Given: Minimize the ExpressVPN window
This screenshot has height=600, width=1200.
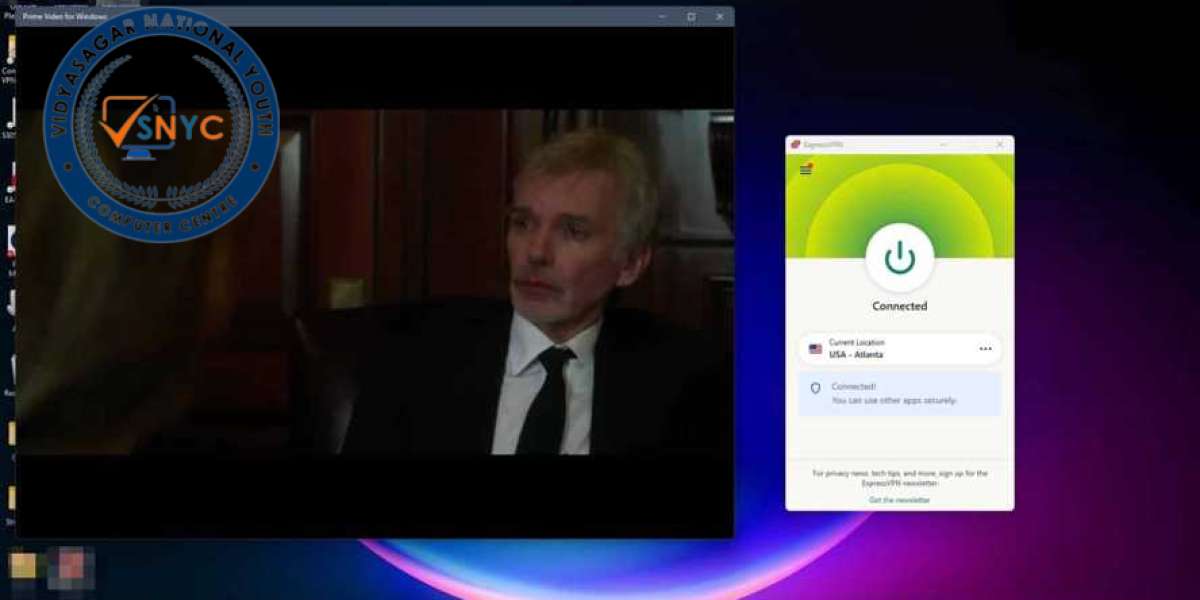Looking at the screenshot, I should (942, 144).
